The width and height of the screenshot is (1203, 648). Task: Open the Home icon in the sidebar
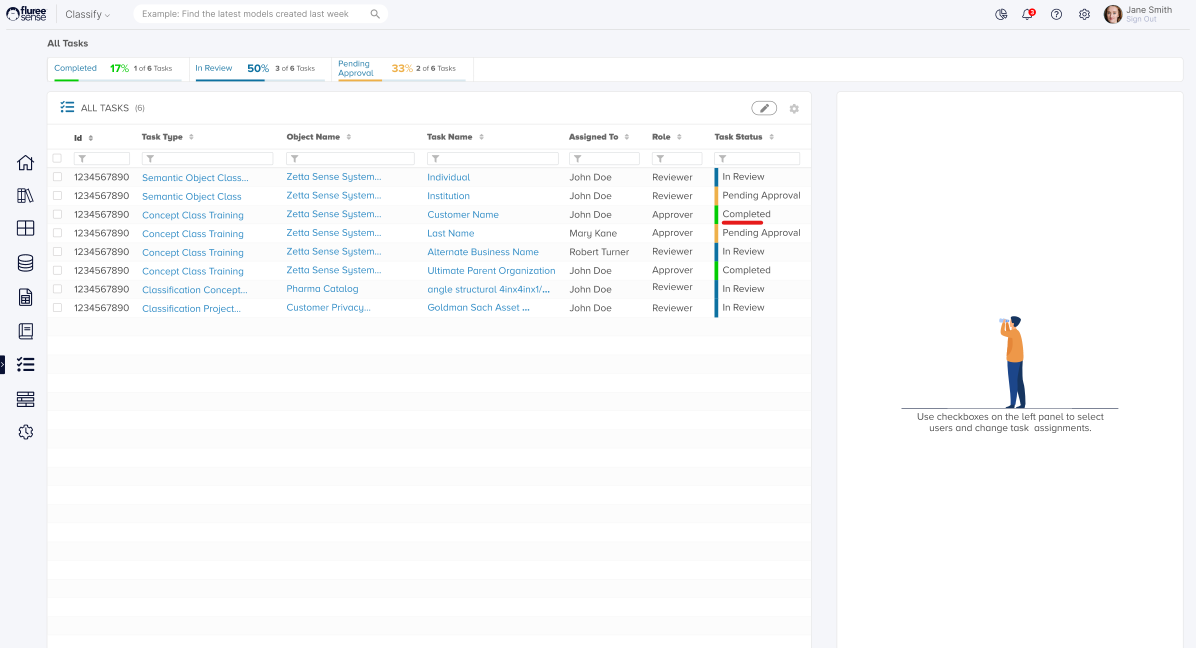26,163
